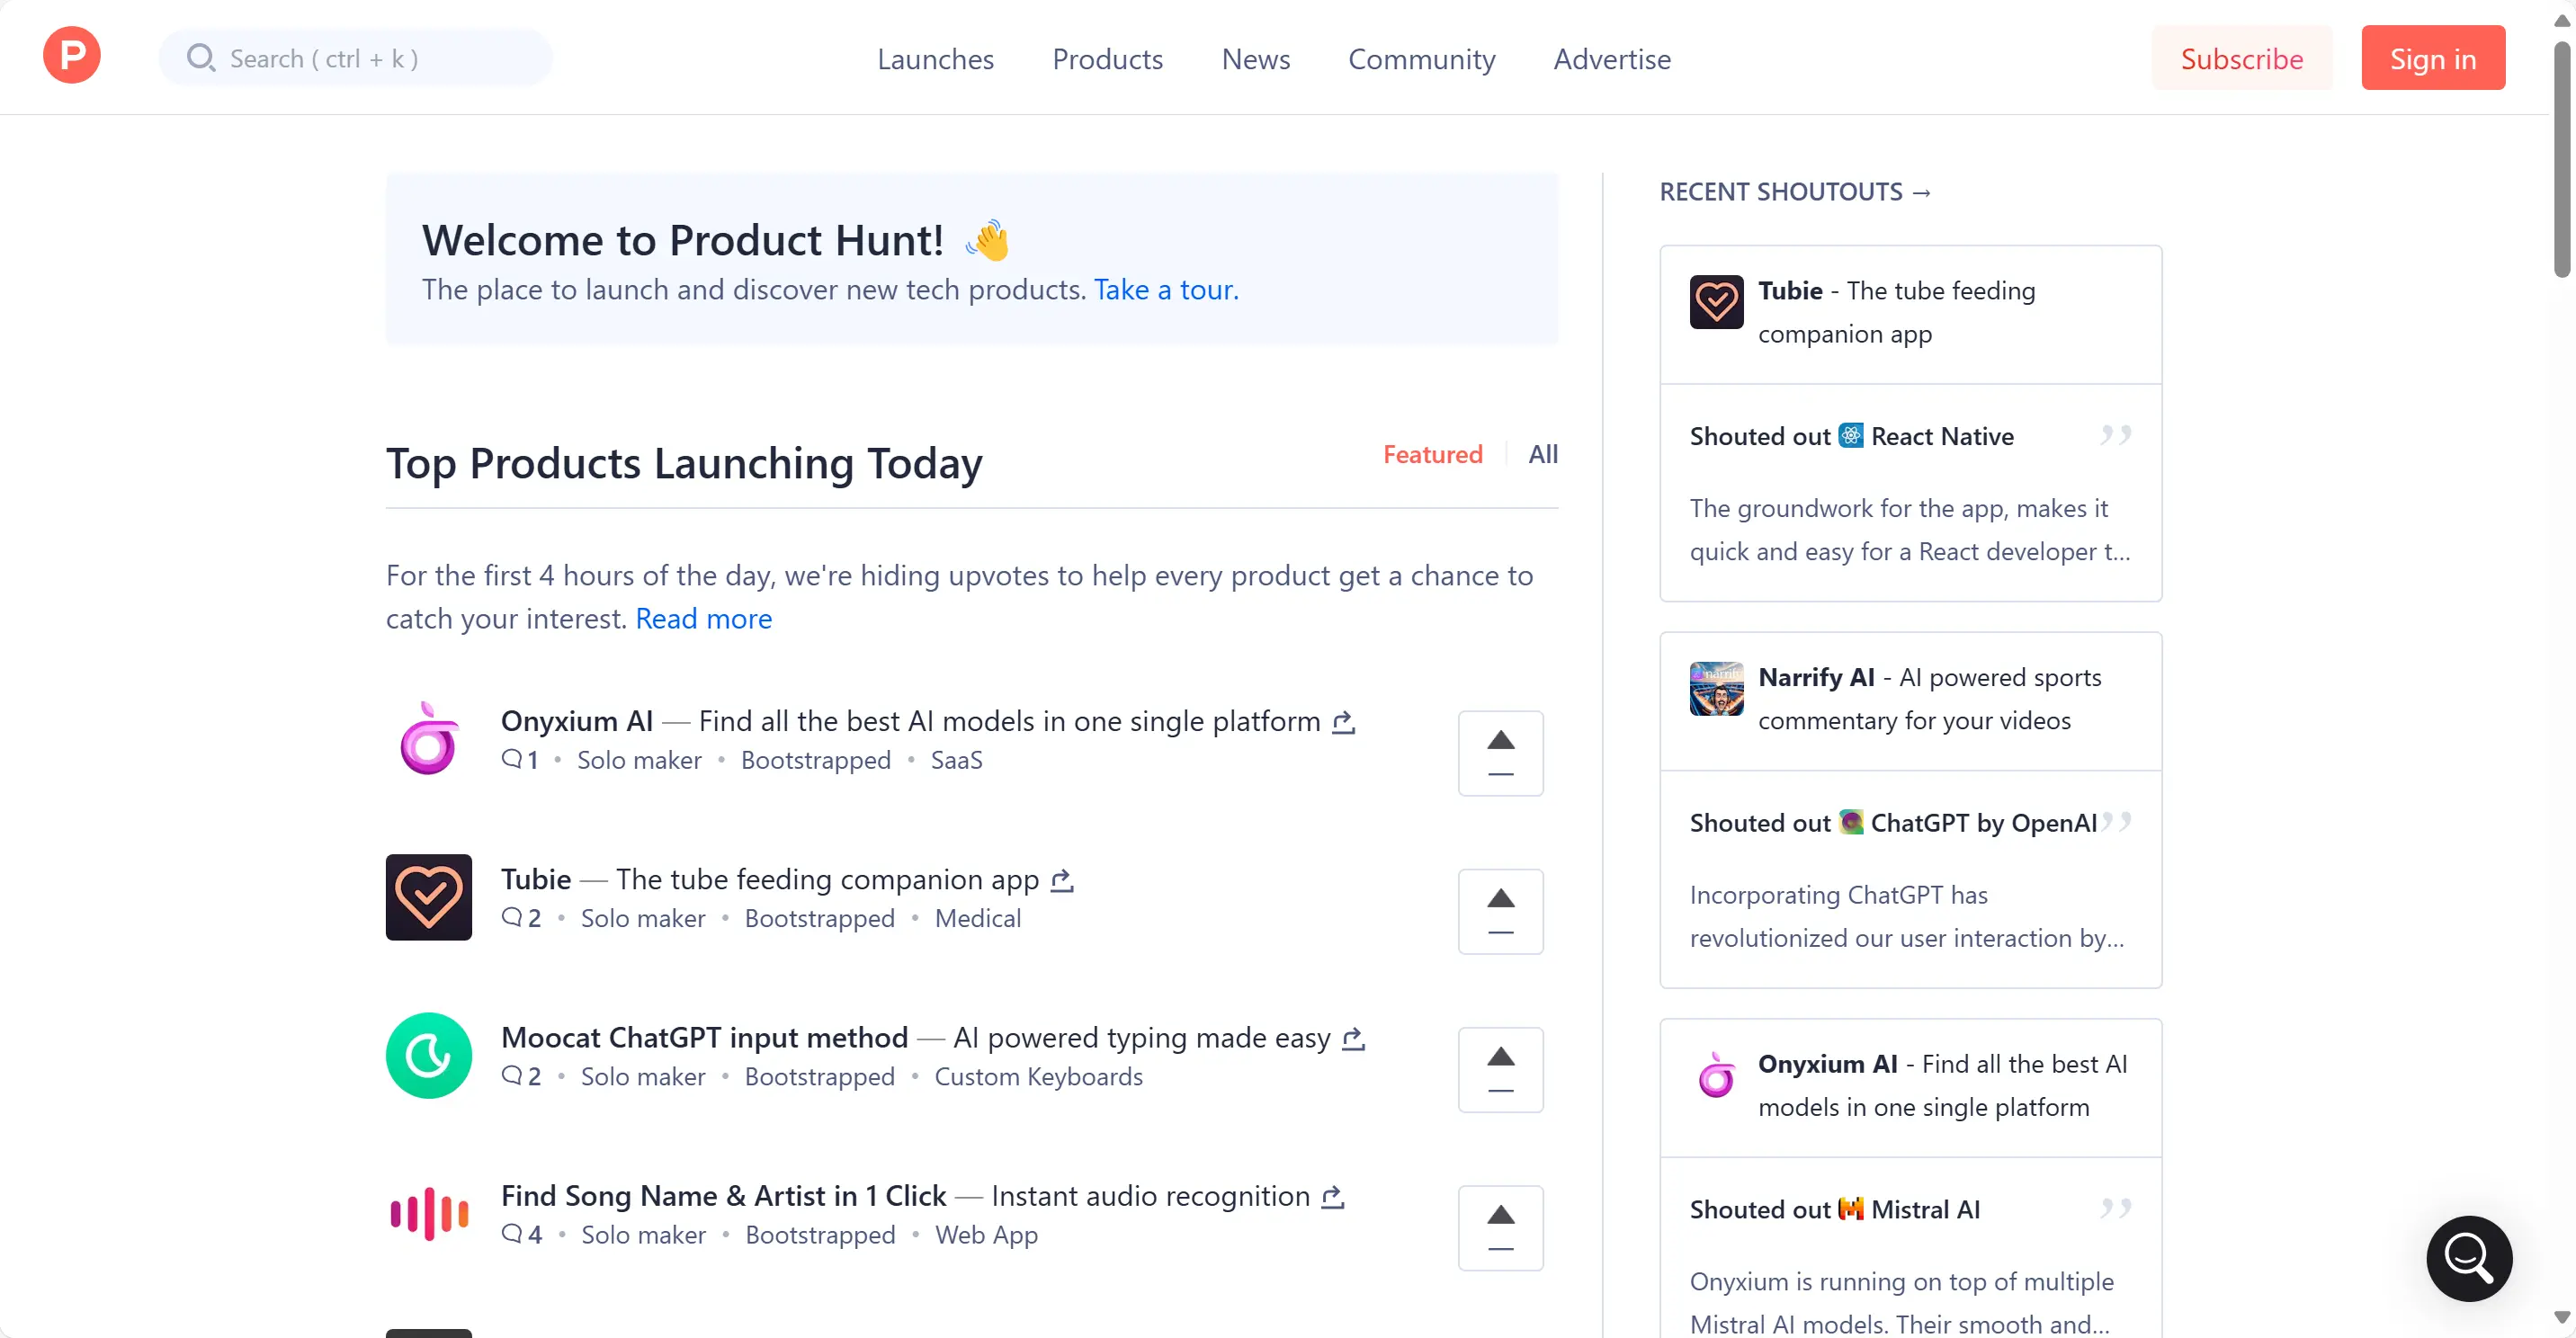Viewport: 2576px width, 1338px height.
Task: Click Tubie icon in shoutouts sidebar
Action: tap(1716, 302)
